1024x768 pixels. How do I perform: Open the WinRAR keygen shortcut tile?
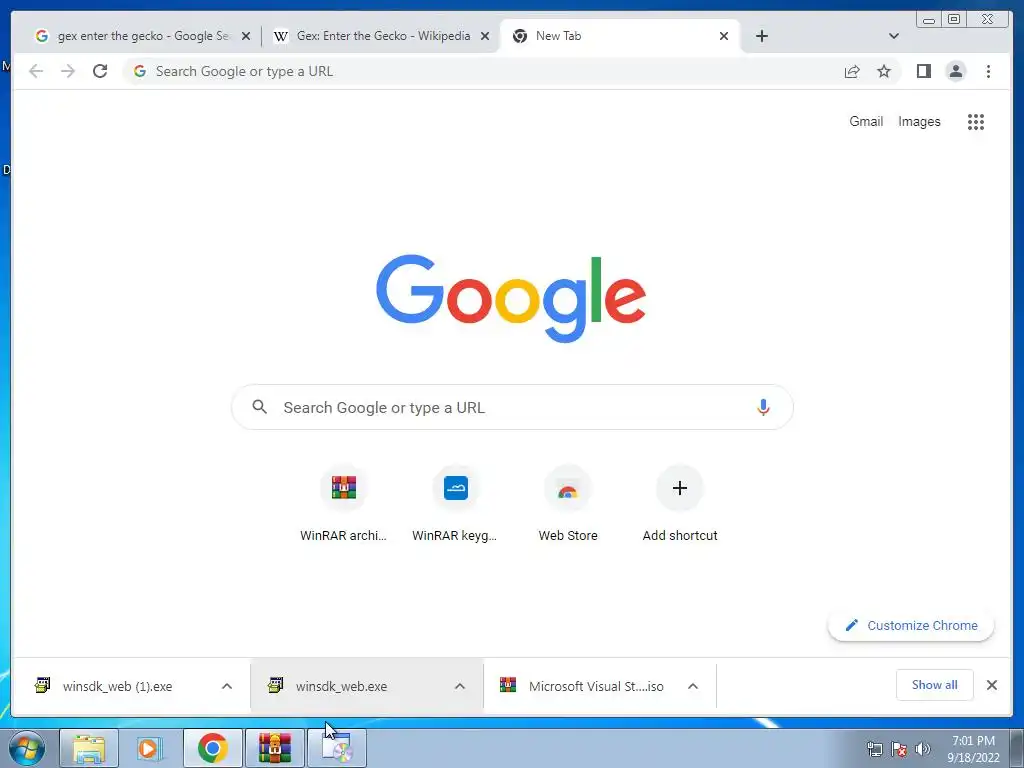pyautogui.click(x=455, y=504)
